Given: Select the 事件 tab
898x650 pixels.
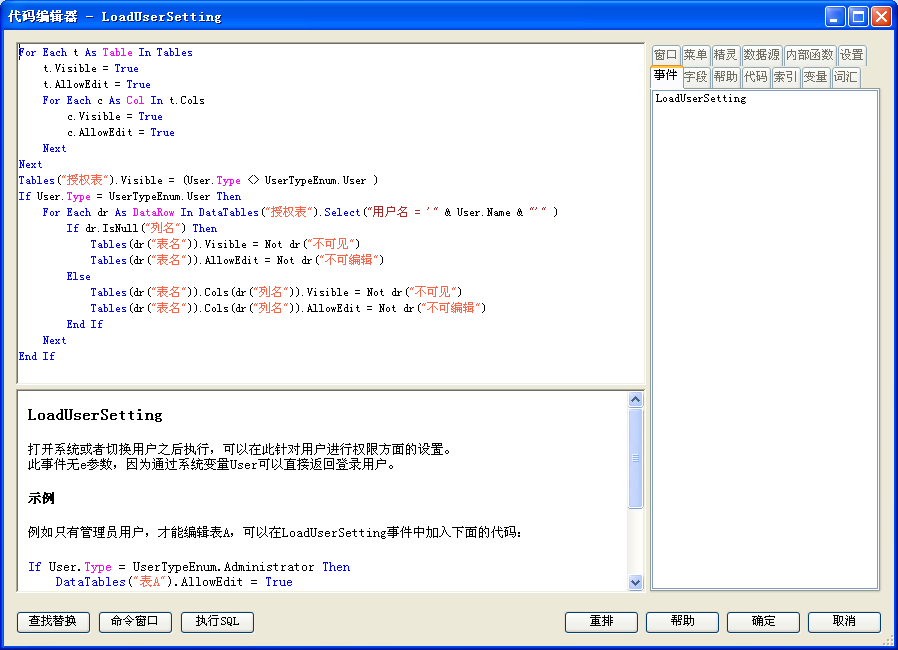Looking at the screenshot, I should [665, 76].
